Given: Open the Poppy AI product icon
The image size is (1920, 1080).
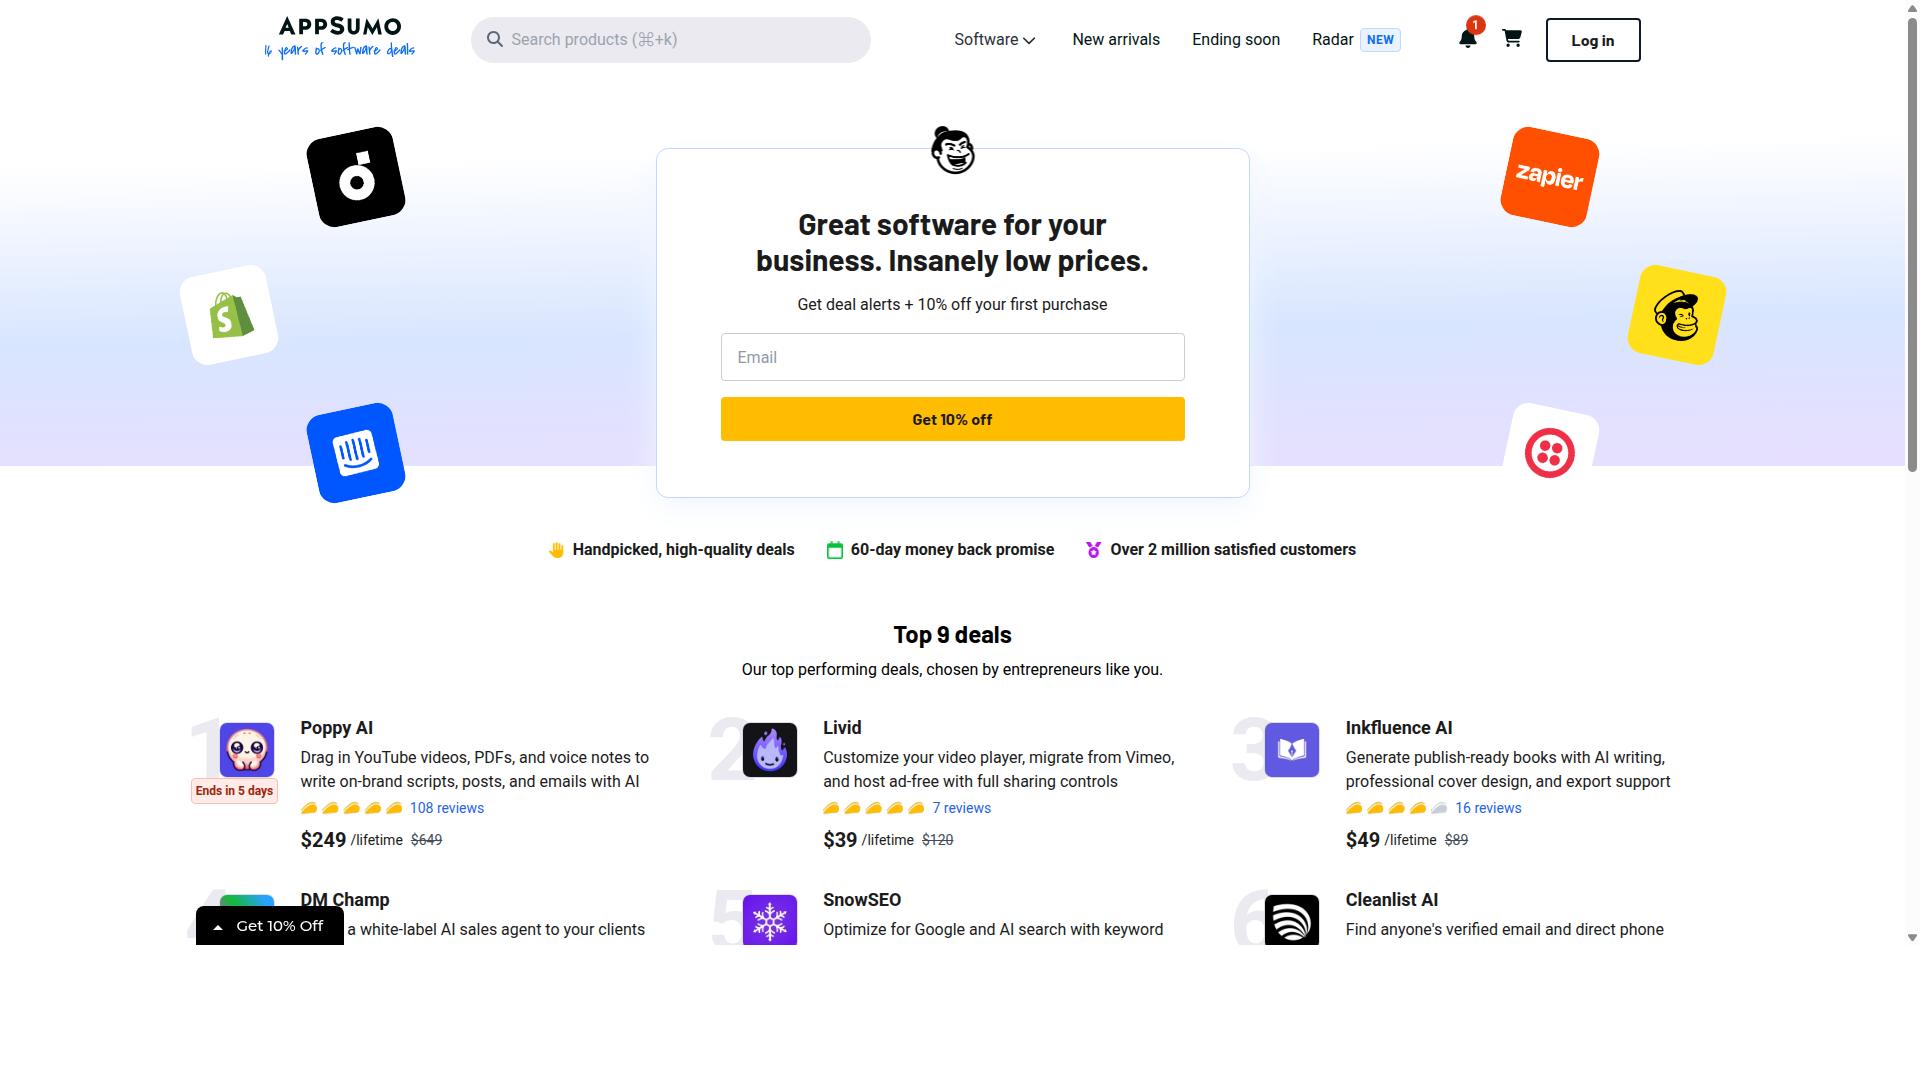Looking at the screenshot, I should [247, 750].
